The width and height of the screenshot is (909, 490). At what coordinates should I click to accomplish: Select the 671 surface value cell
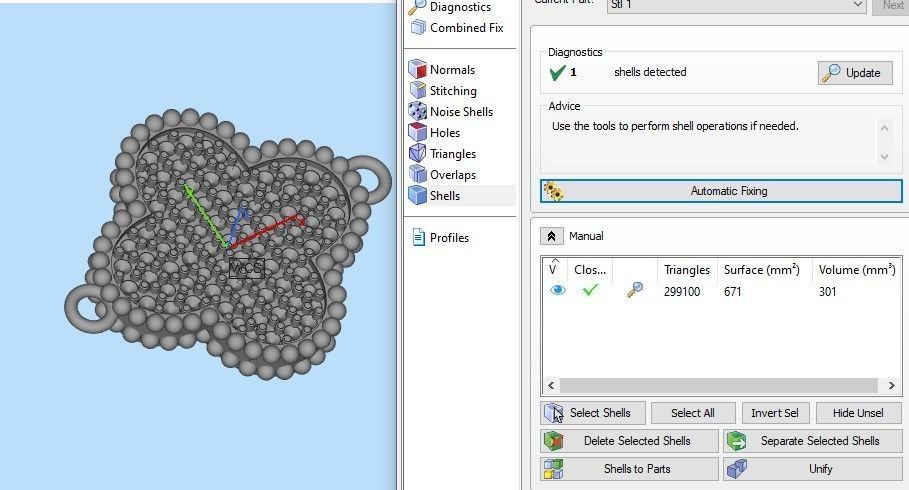pyautogui.click(x=733, y=292)
